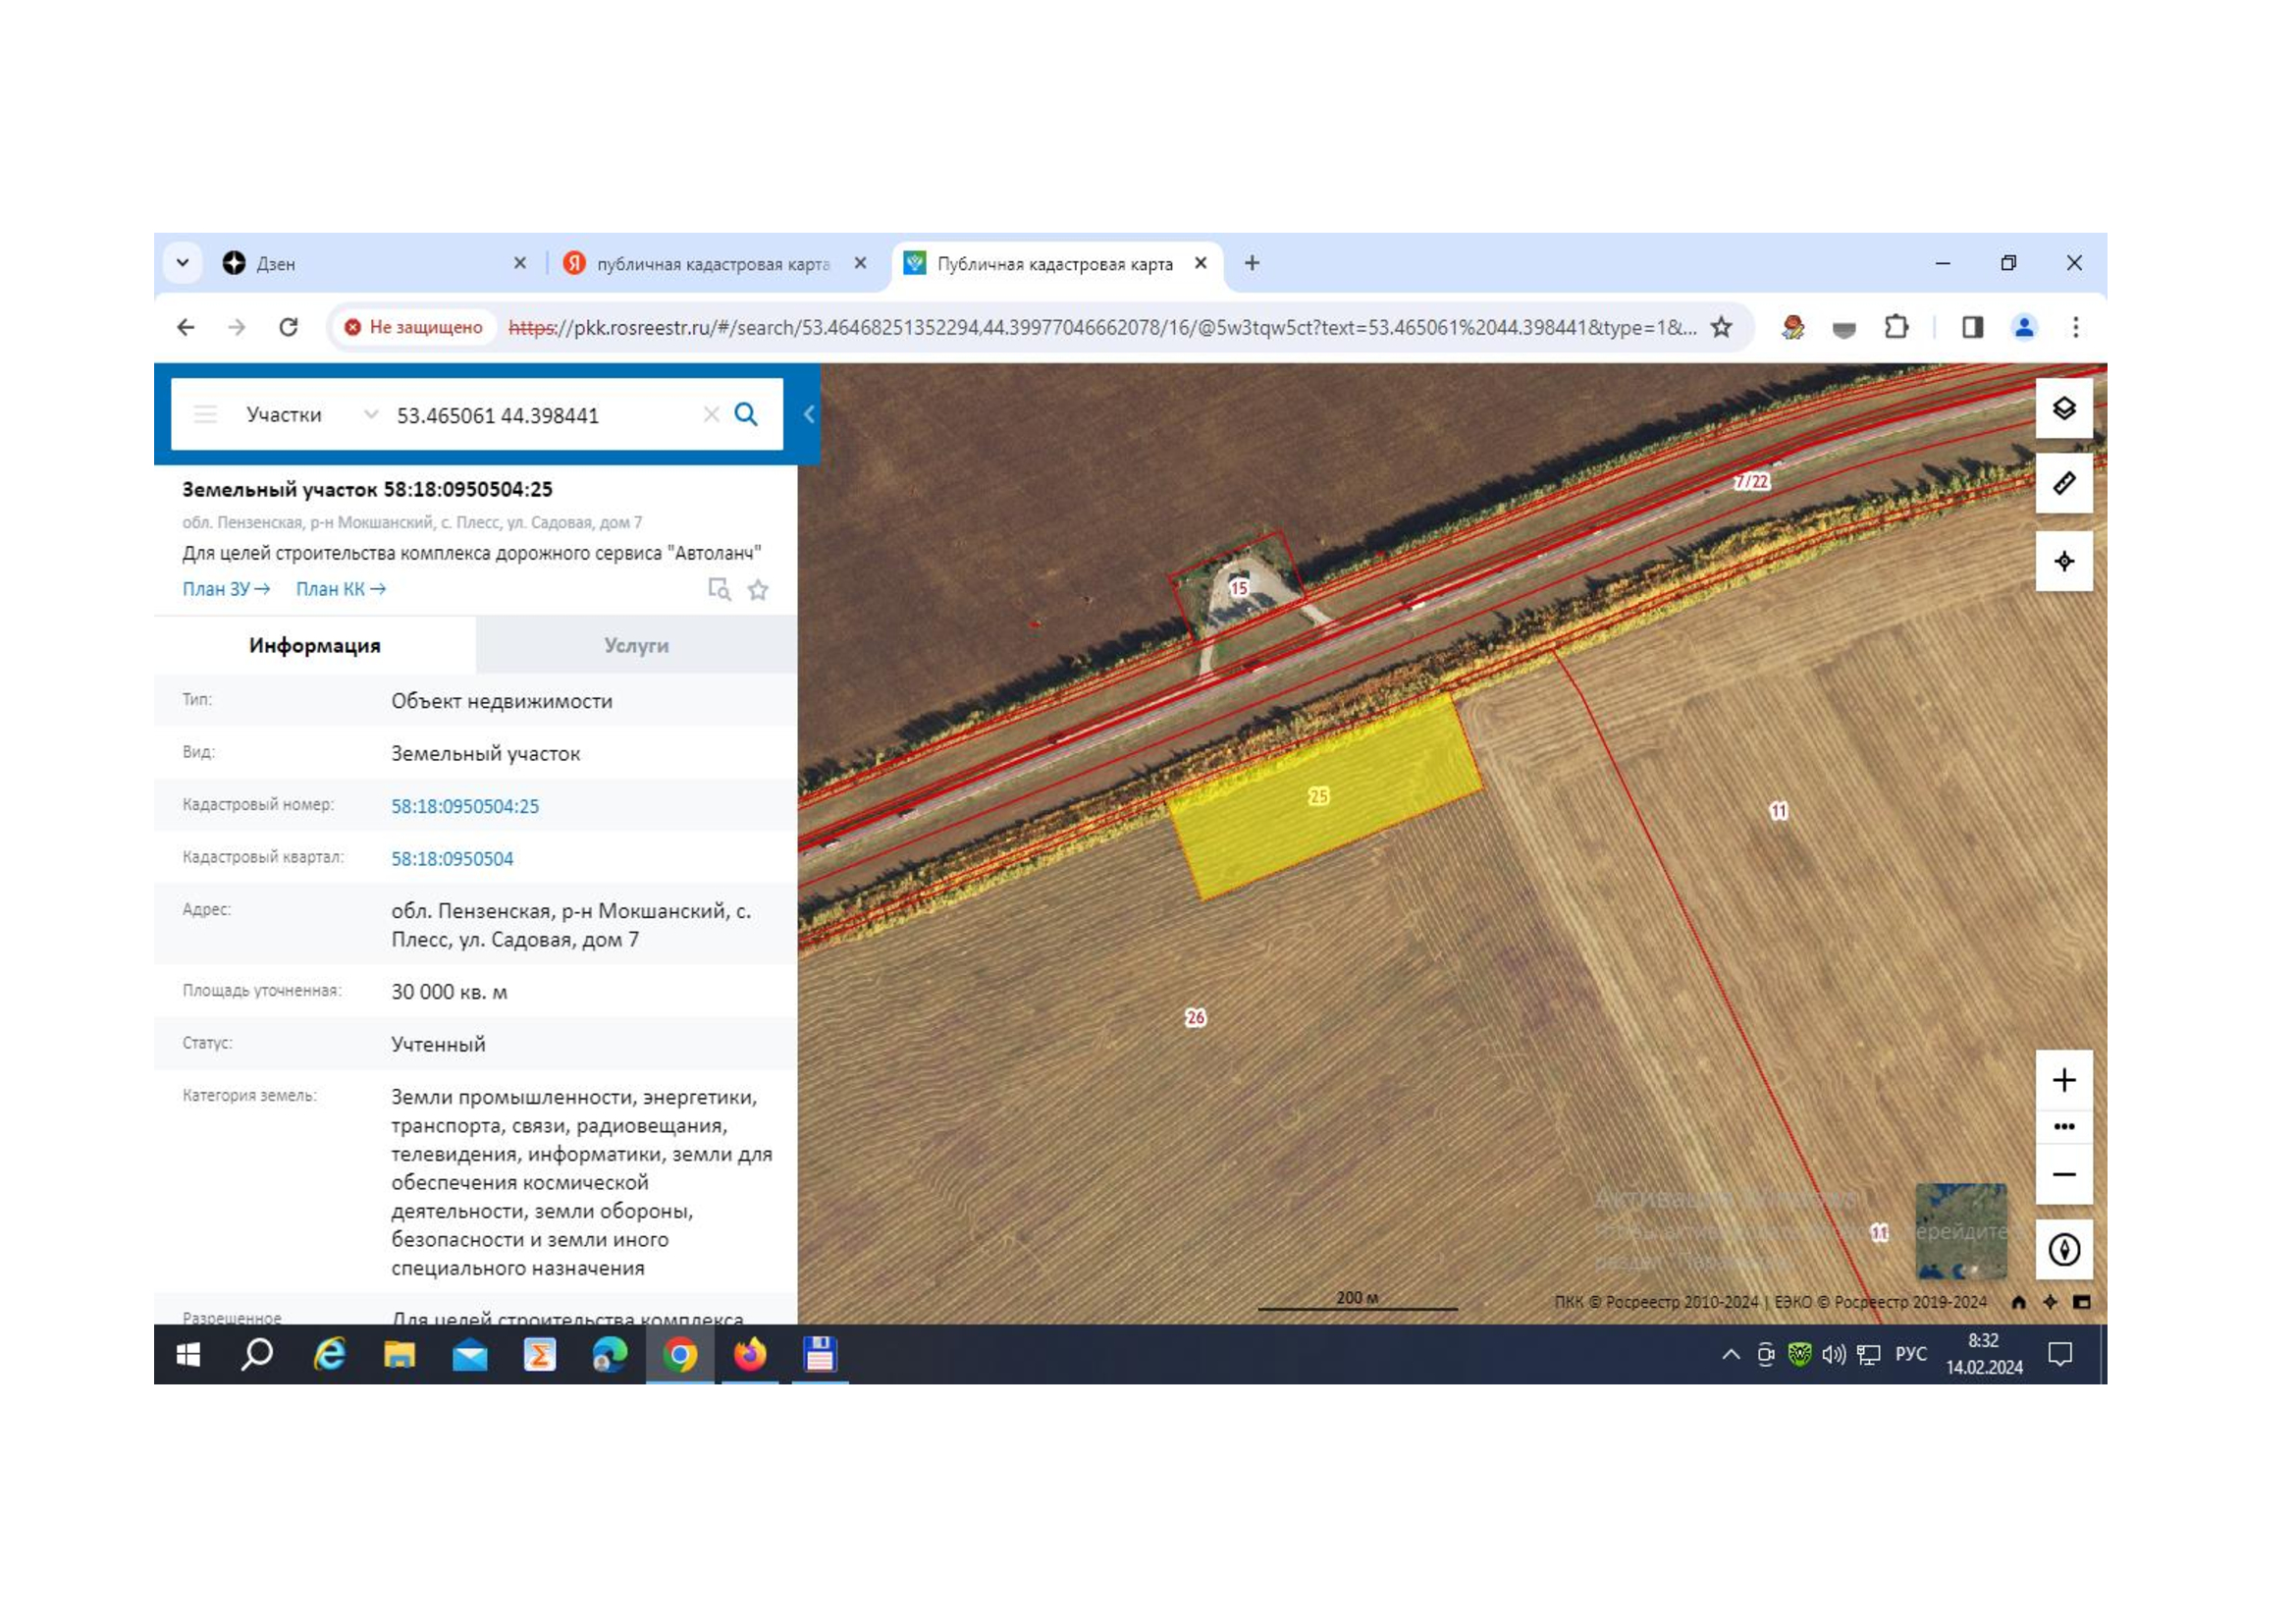Open cadastral number 58:18:0950504:25 link

(465, 807)
